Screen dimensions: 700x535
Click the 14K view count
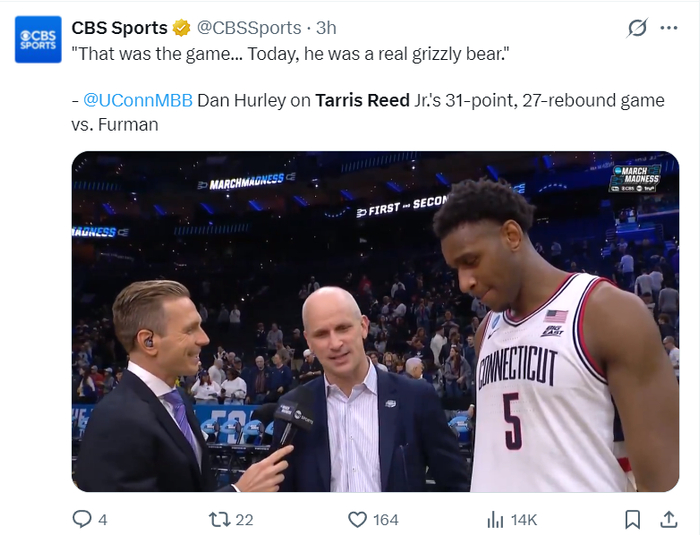(524, 519)
